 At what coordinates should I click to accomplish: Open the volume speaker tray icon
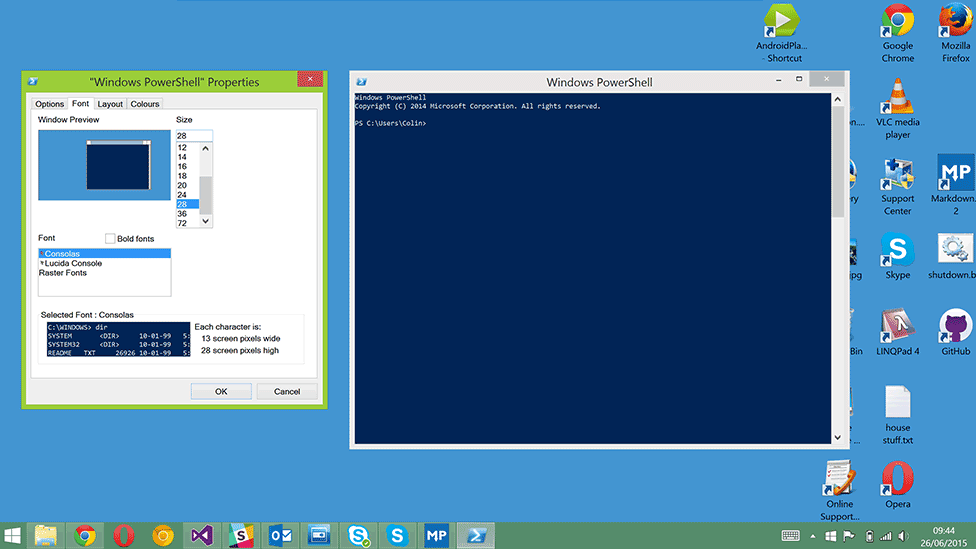(904, 536)
